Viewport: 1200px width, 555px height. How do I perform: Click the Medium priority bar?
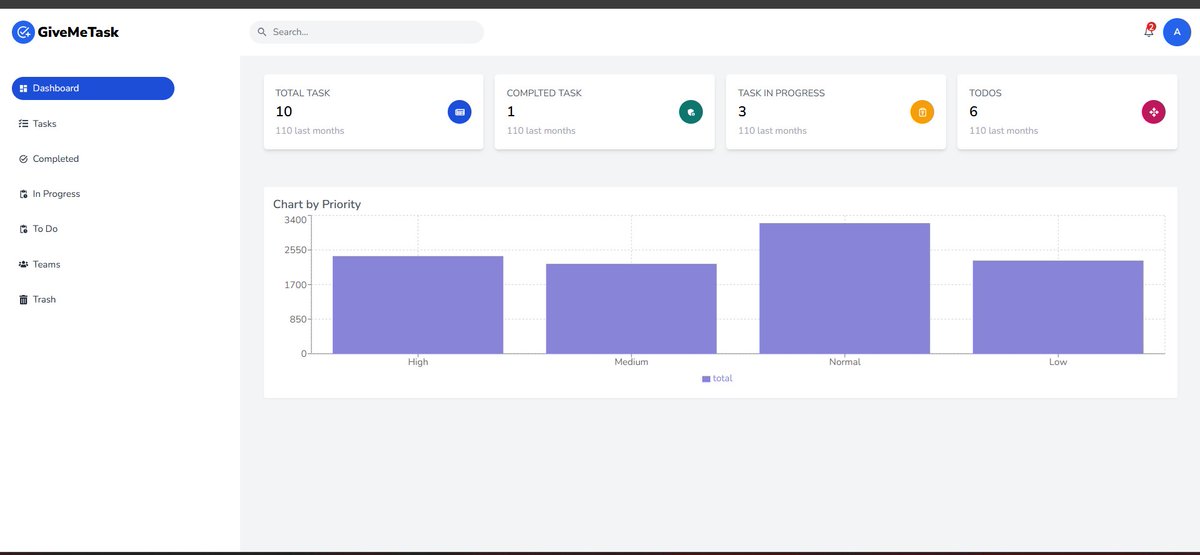tap(631, 309)
